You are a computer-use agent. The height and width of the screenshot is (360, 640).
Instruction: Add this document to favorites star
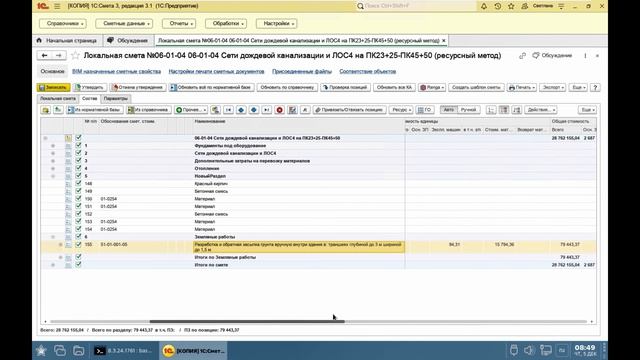pyautogui.click(x=75, y=56)
